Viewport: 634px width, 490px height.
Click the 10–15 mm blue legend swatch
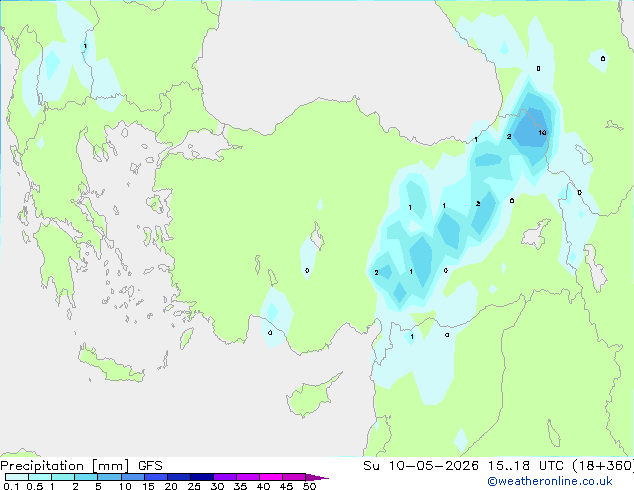tap(132, 477)
